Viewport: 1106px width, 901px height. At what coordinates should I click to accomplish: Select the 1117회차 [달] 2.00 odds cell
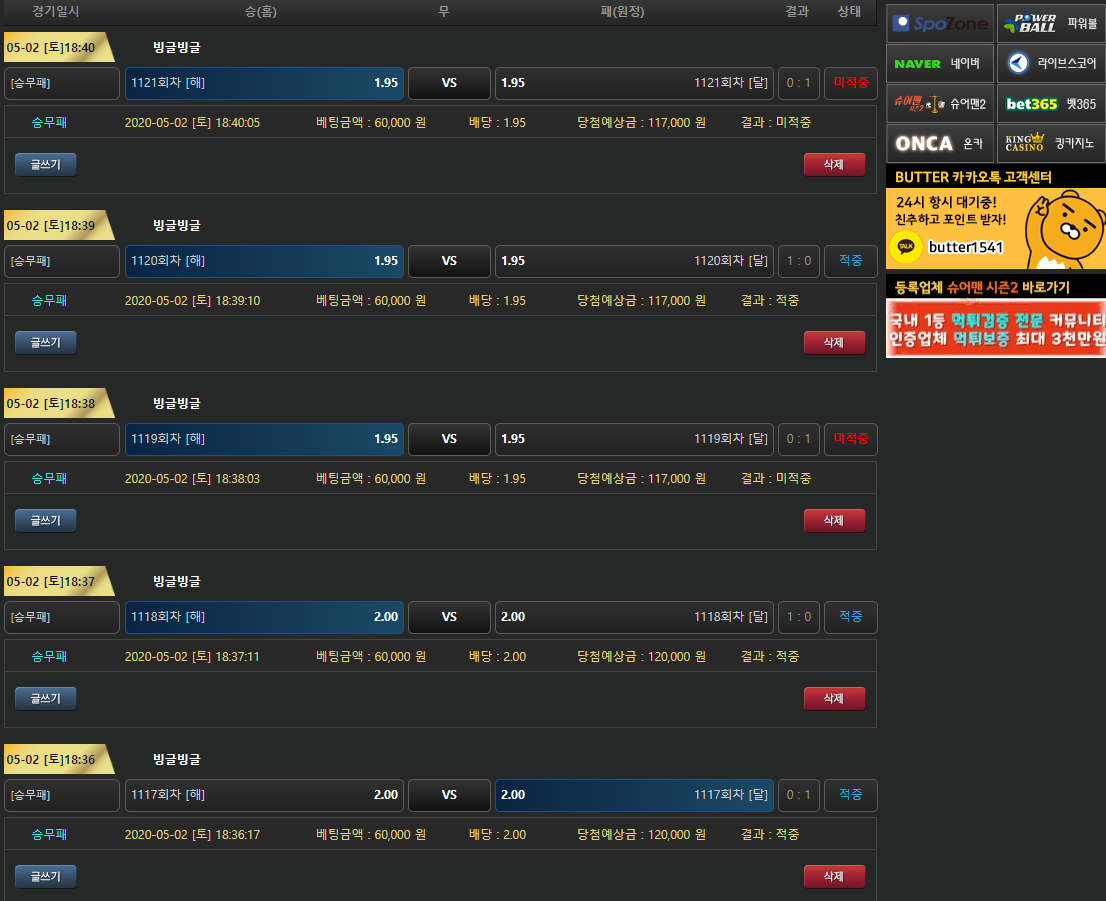click(634, 795)
